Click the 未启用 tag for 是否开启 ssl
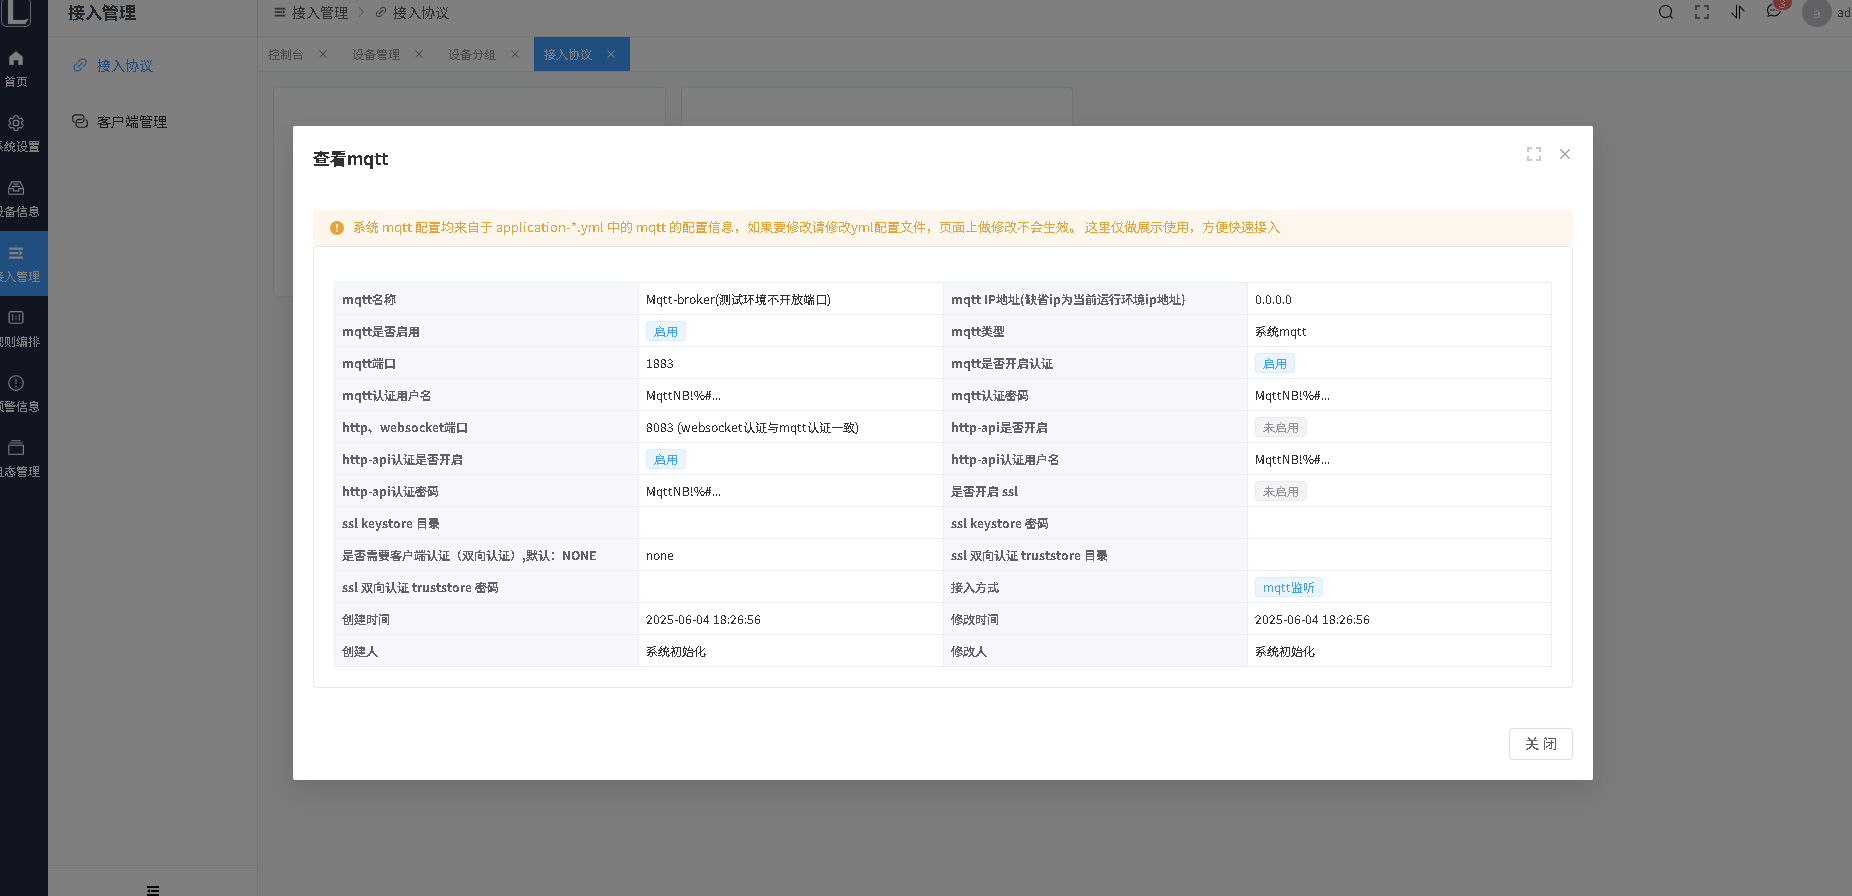The image size is (1852, 896). [1280, 492]
